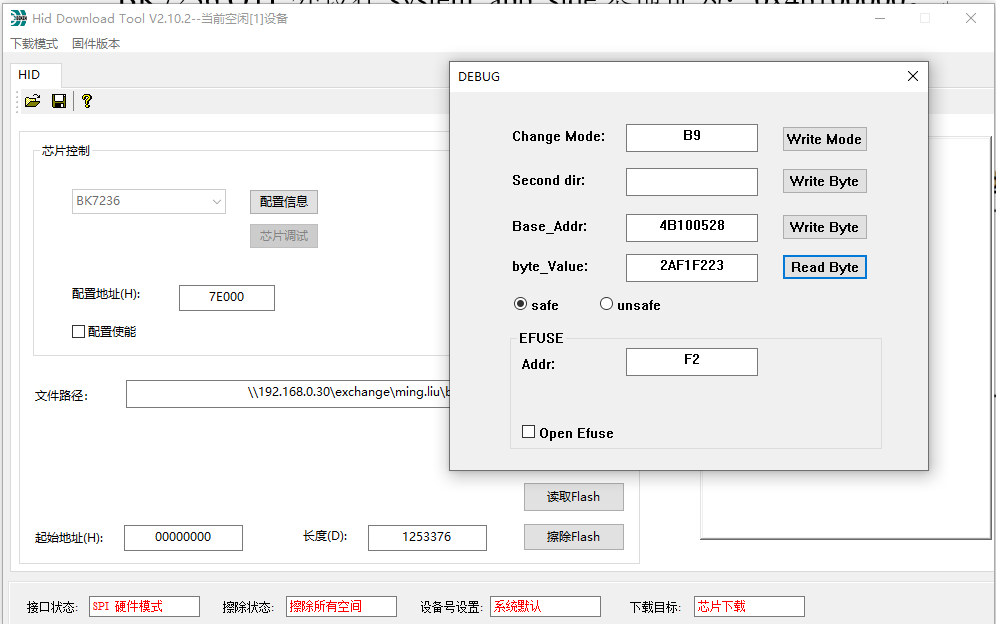Click the open file folder toolbar icon
996x624 pixels.
point(33,101)
